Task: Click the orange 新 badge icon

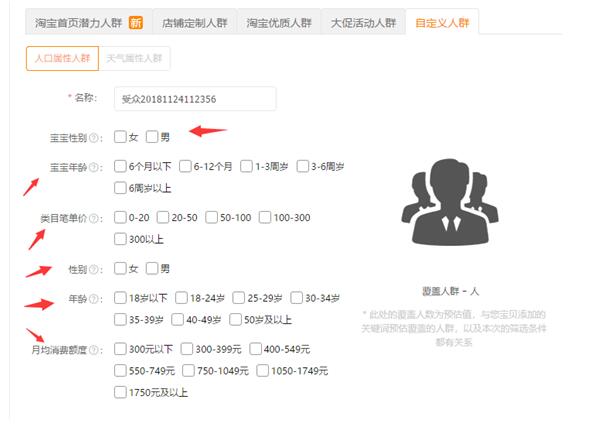Action: click(x=136, y=23)
